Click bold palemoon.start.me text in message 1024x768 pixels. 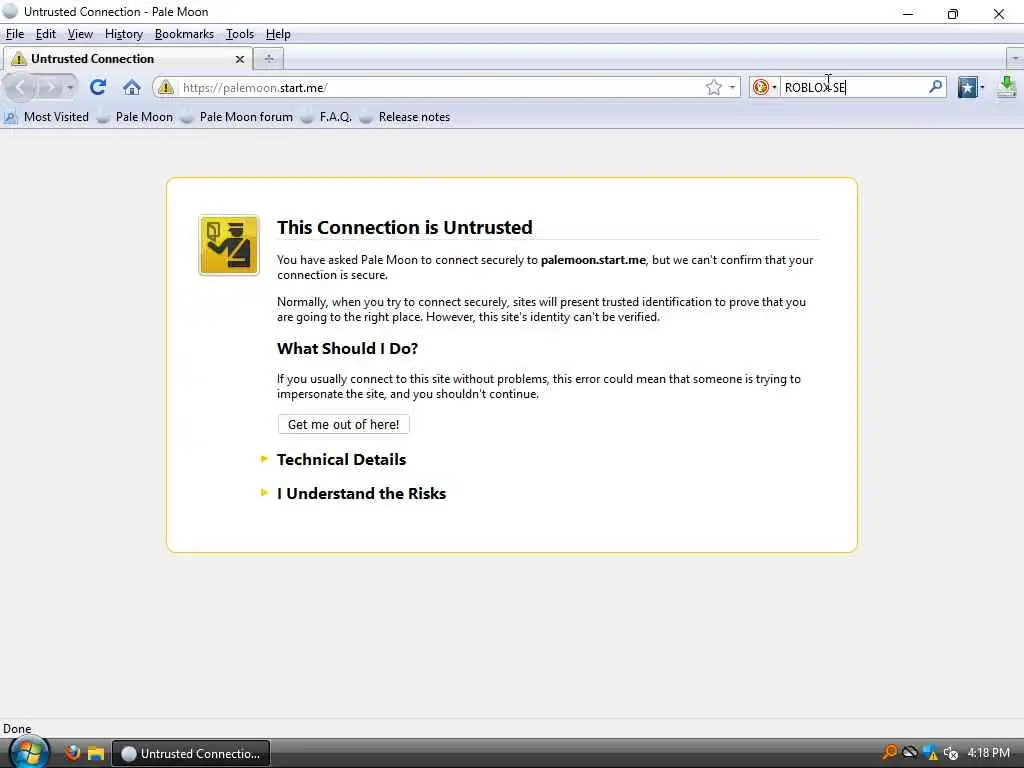pyautogui.click(x=593, y=260)
